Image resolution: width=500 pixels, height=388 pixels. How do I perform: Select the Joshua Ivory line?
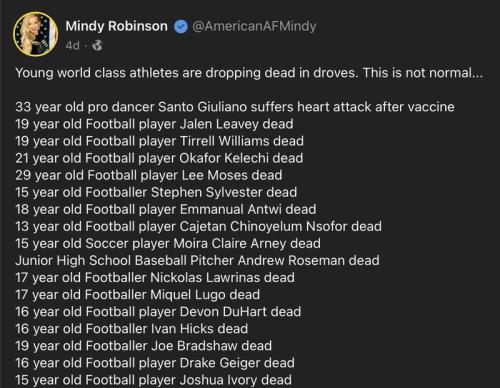click(x=154, y=380)
